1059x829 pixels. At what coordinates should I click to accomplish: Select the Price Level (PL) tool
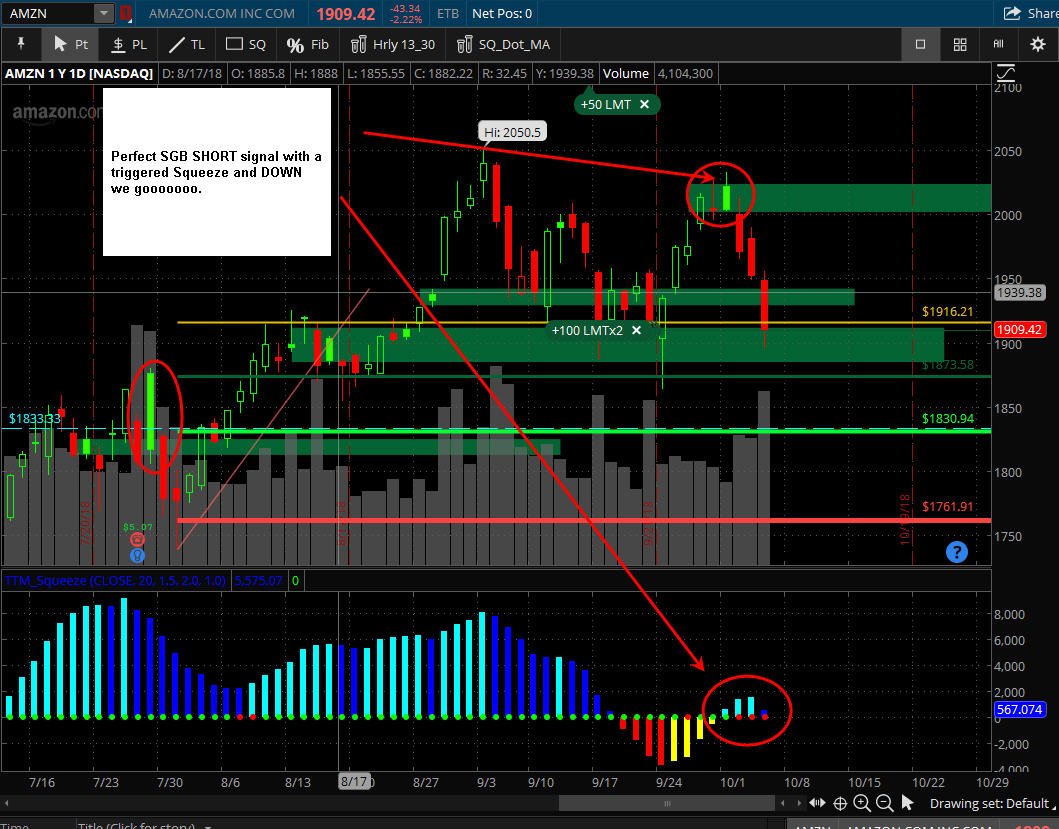pyautogui.click(x=129, y=45)
